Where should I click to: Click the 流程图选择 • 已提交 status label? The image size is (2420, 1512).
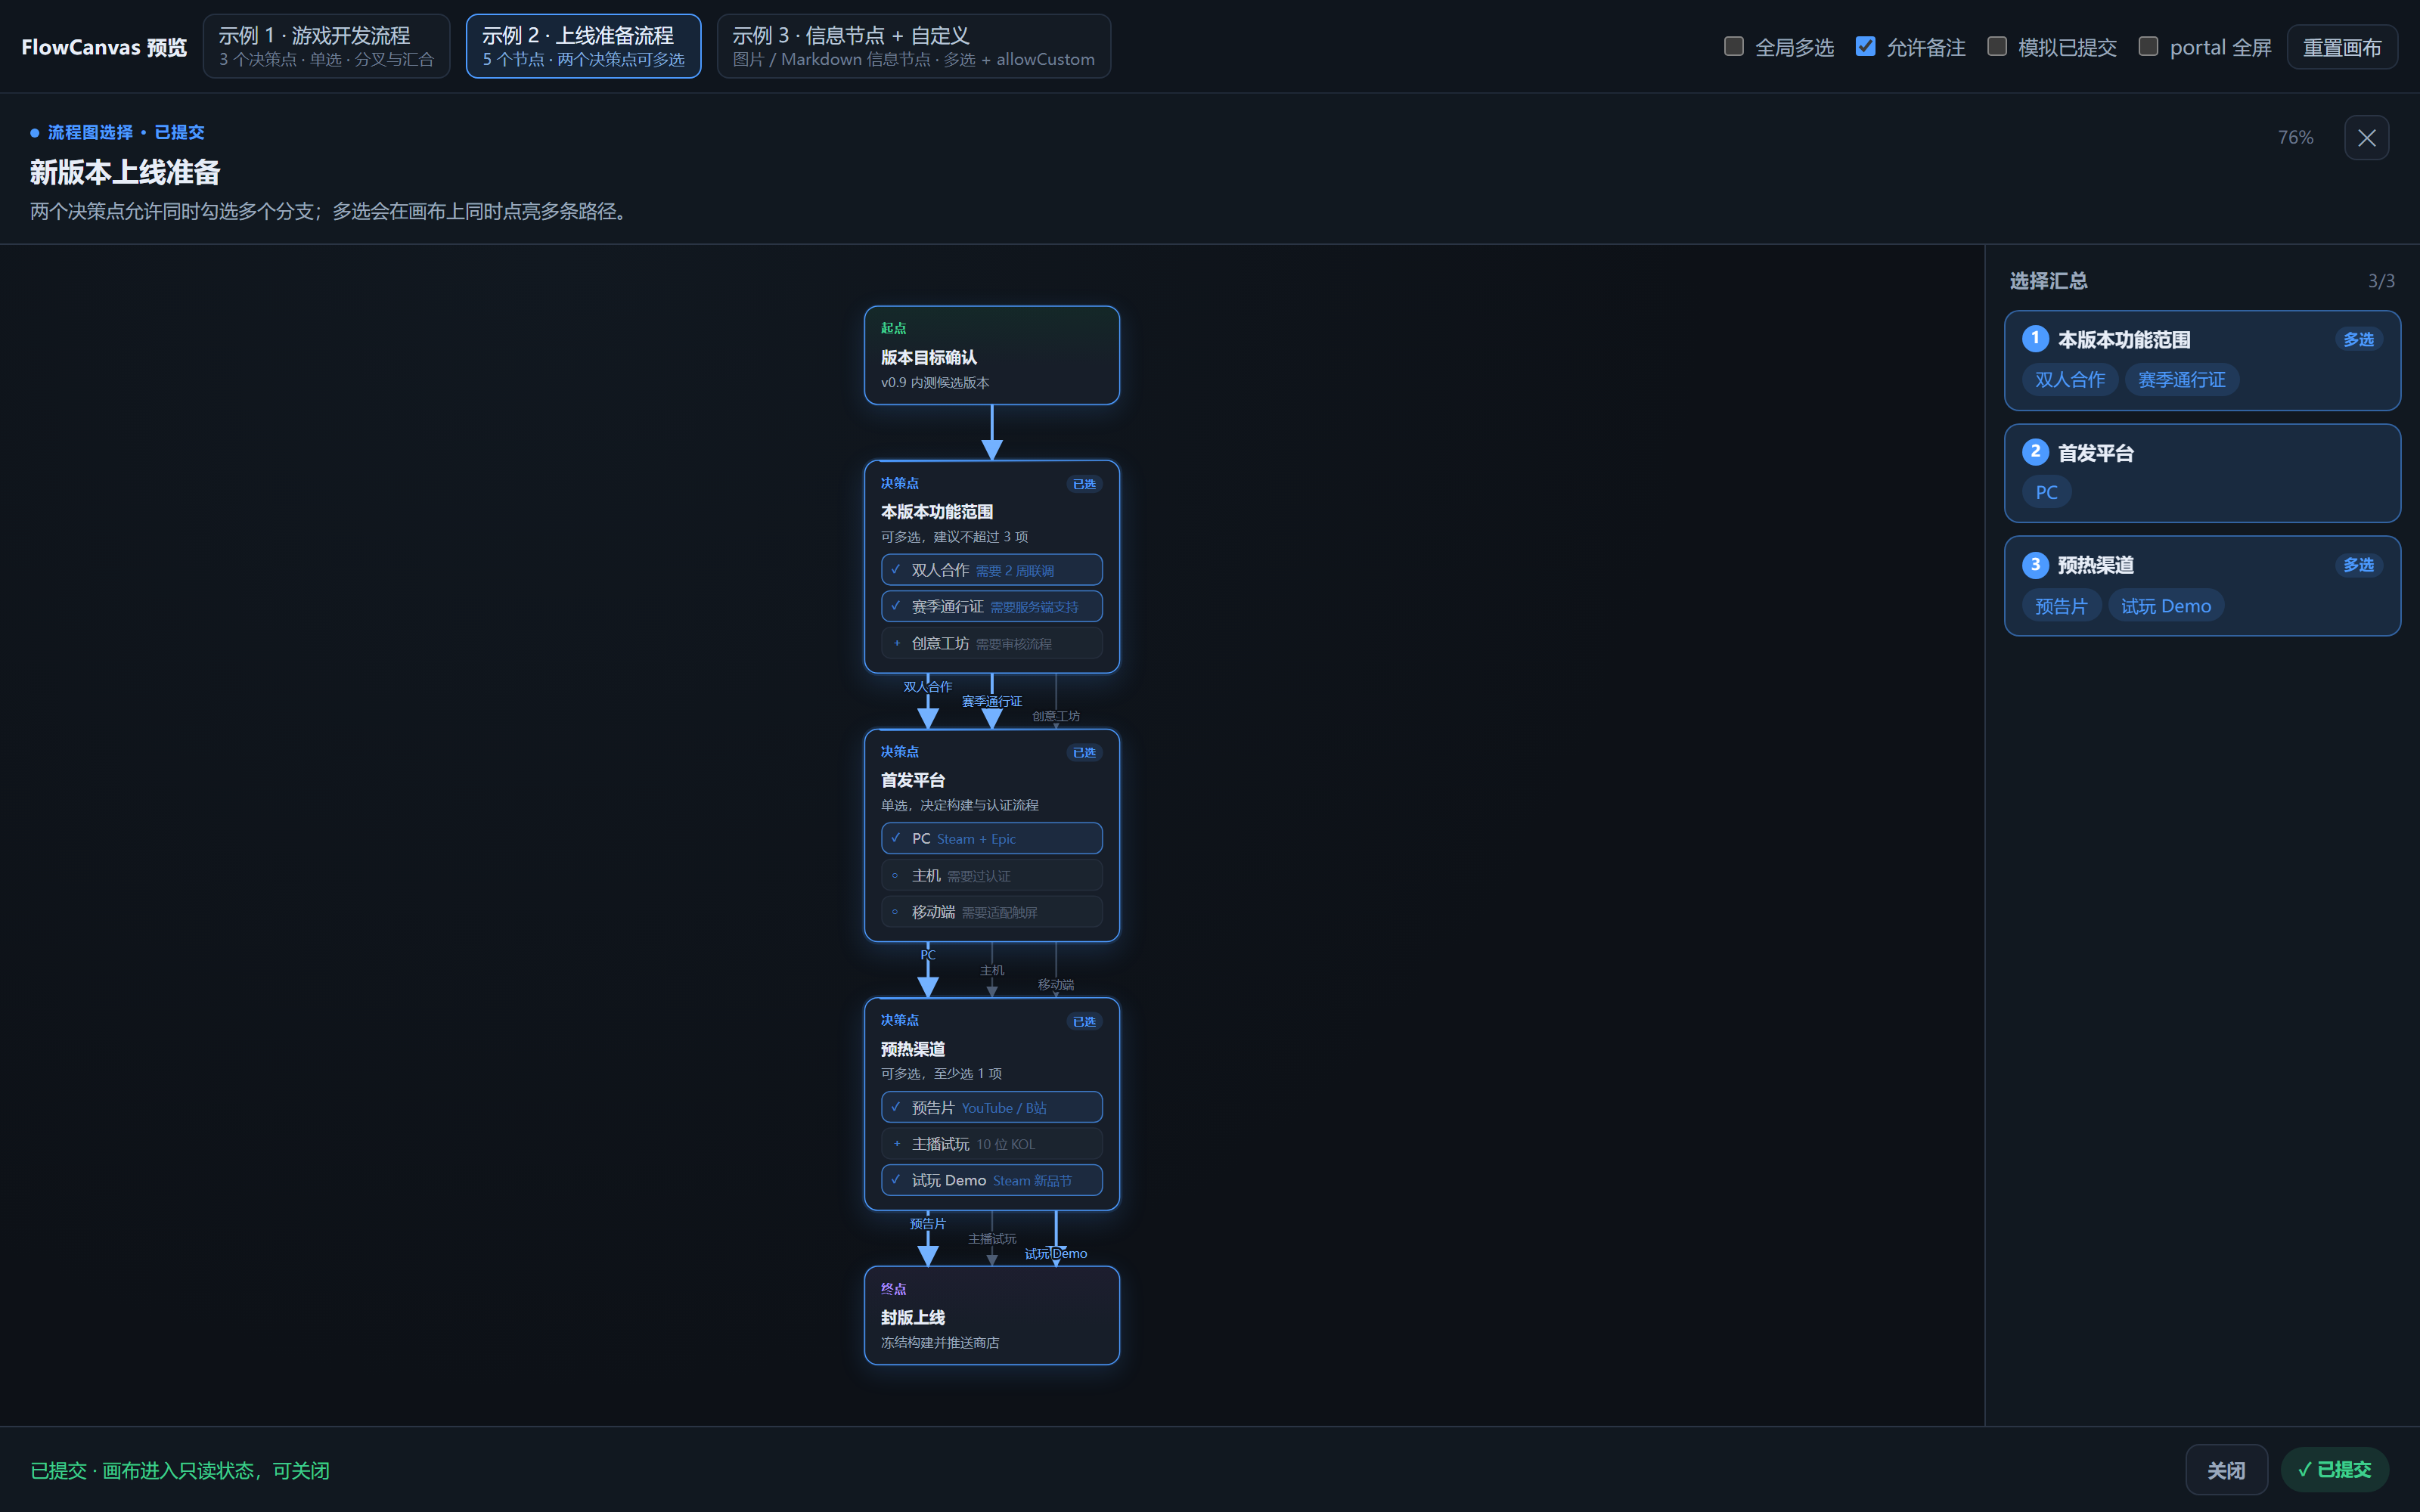click(117, 132)
